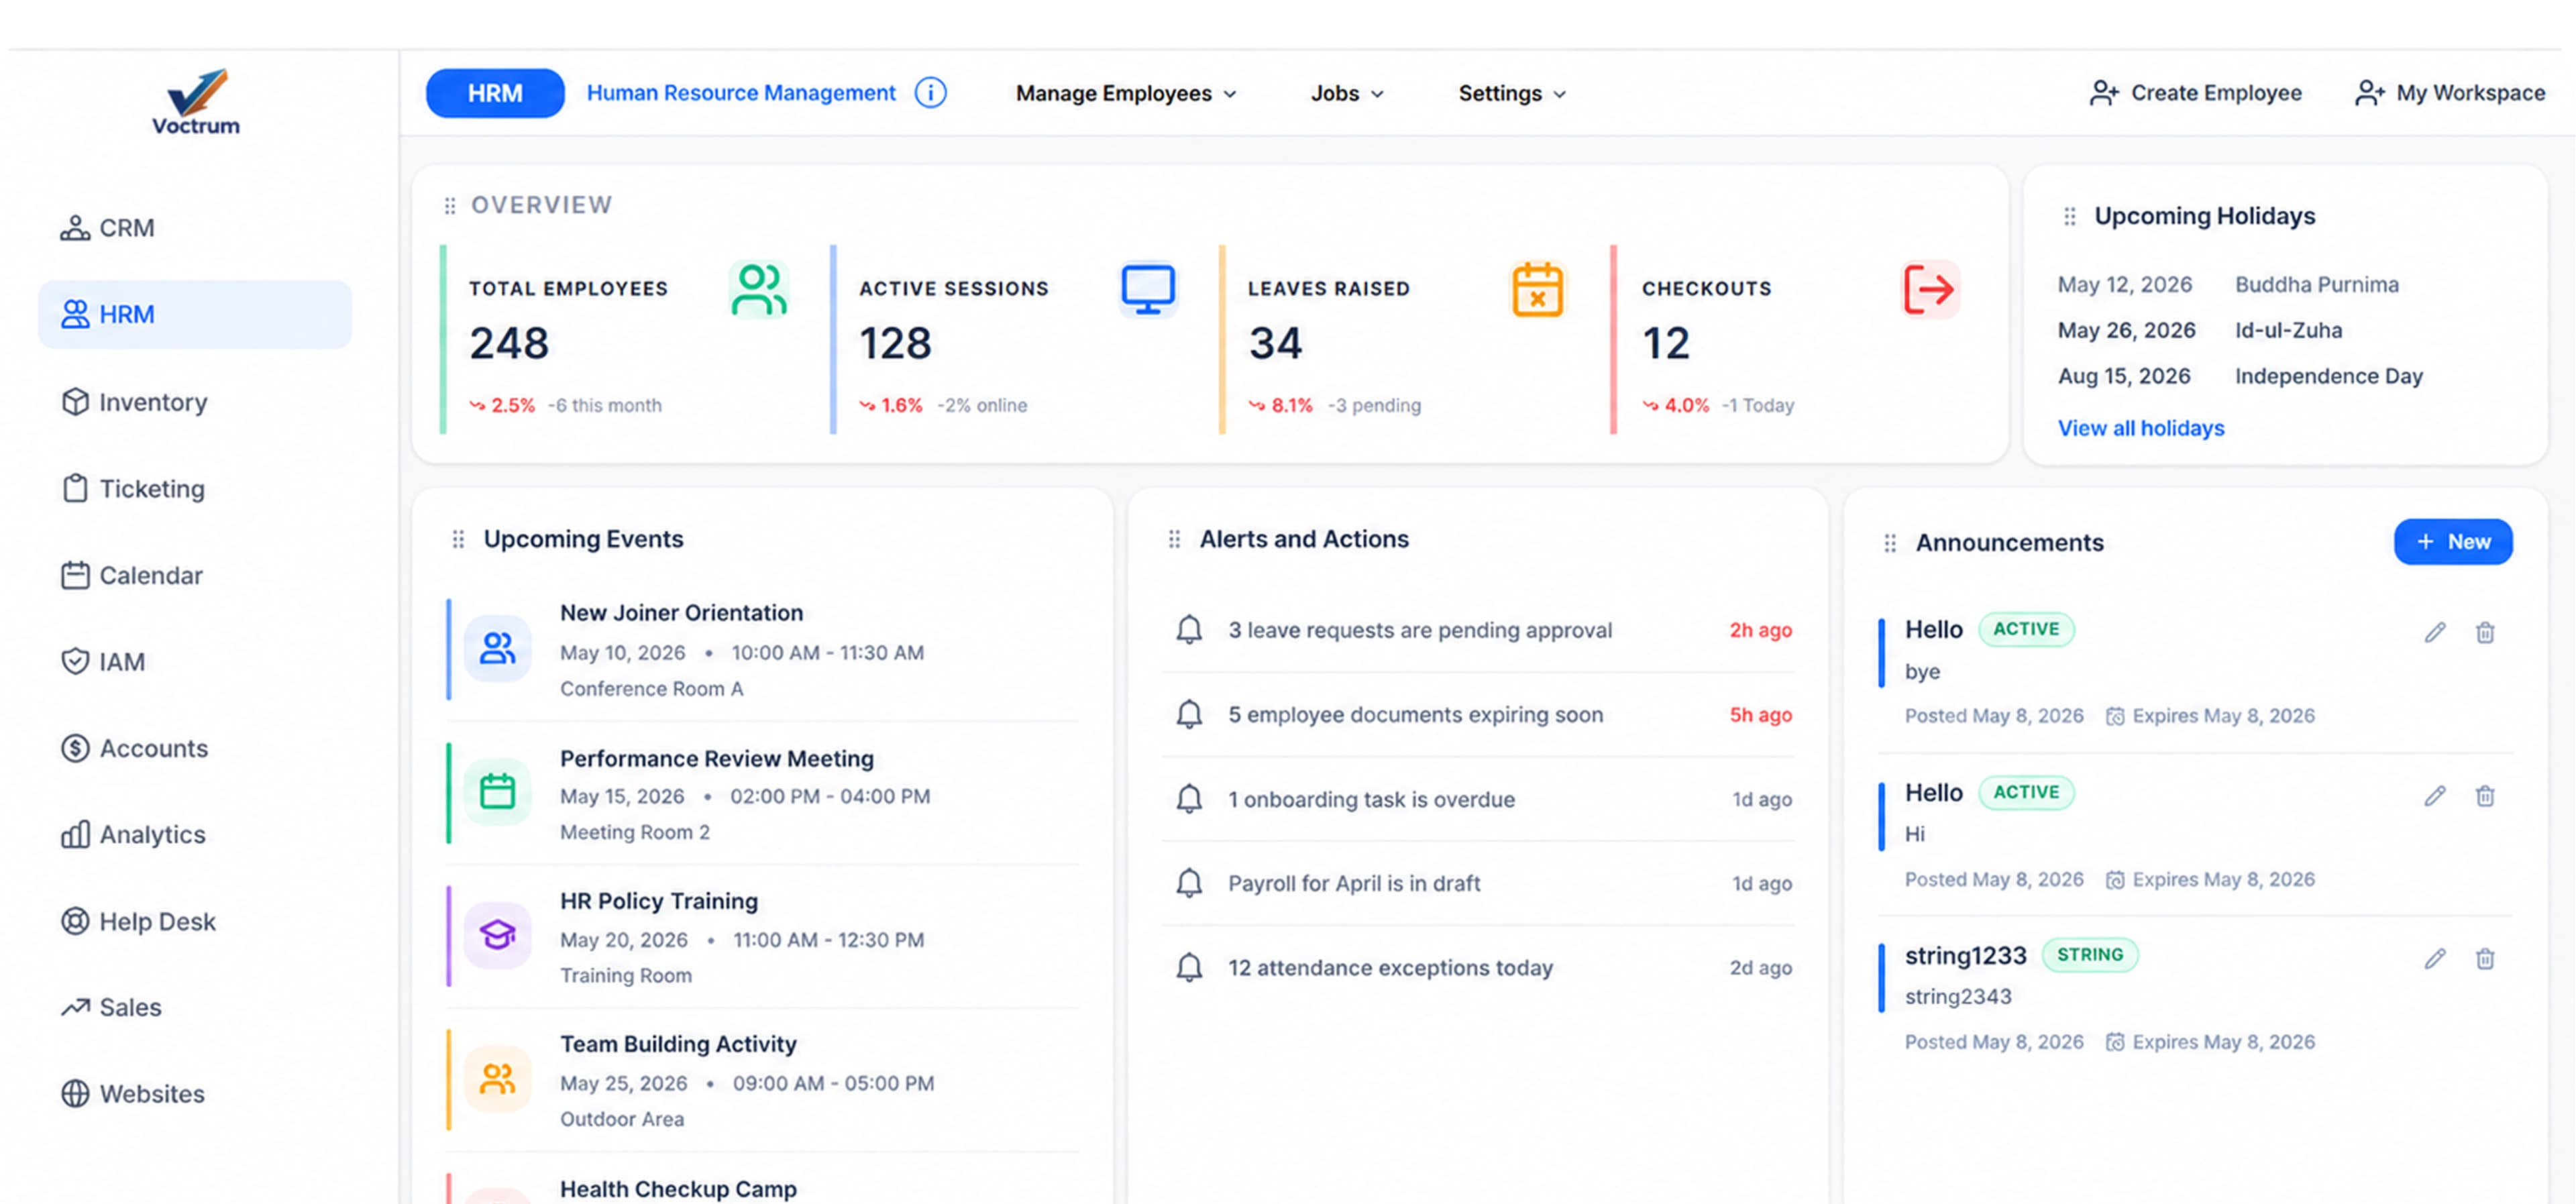
Task: Click the blue HRM pill button
Action: pos(495,93)
